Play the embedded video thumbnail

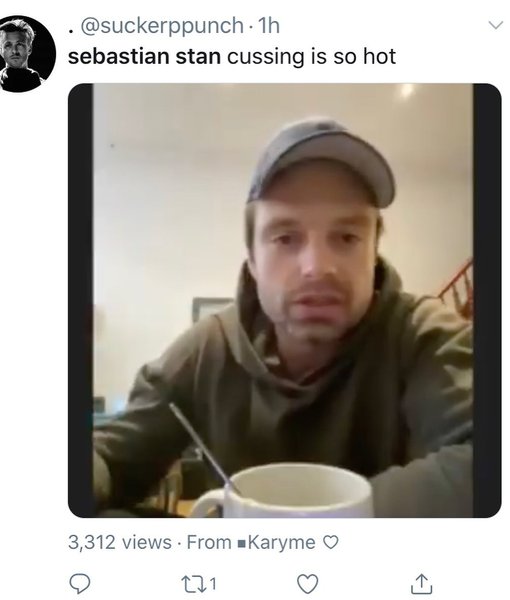tap(285, 300)
